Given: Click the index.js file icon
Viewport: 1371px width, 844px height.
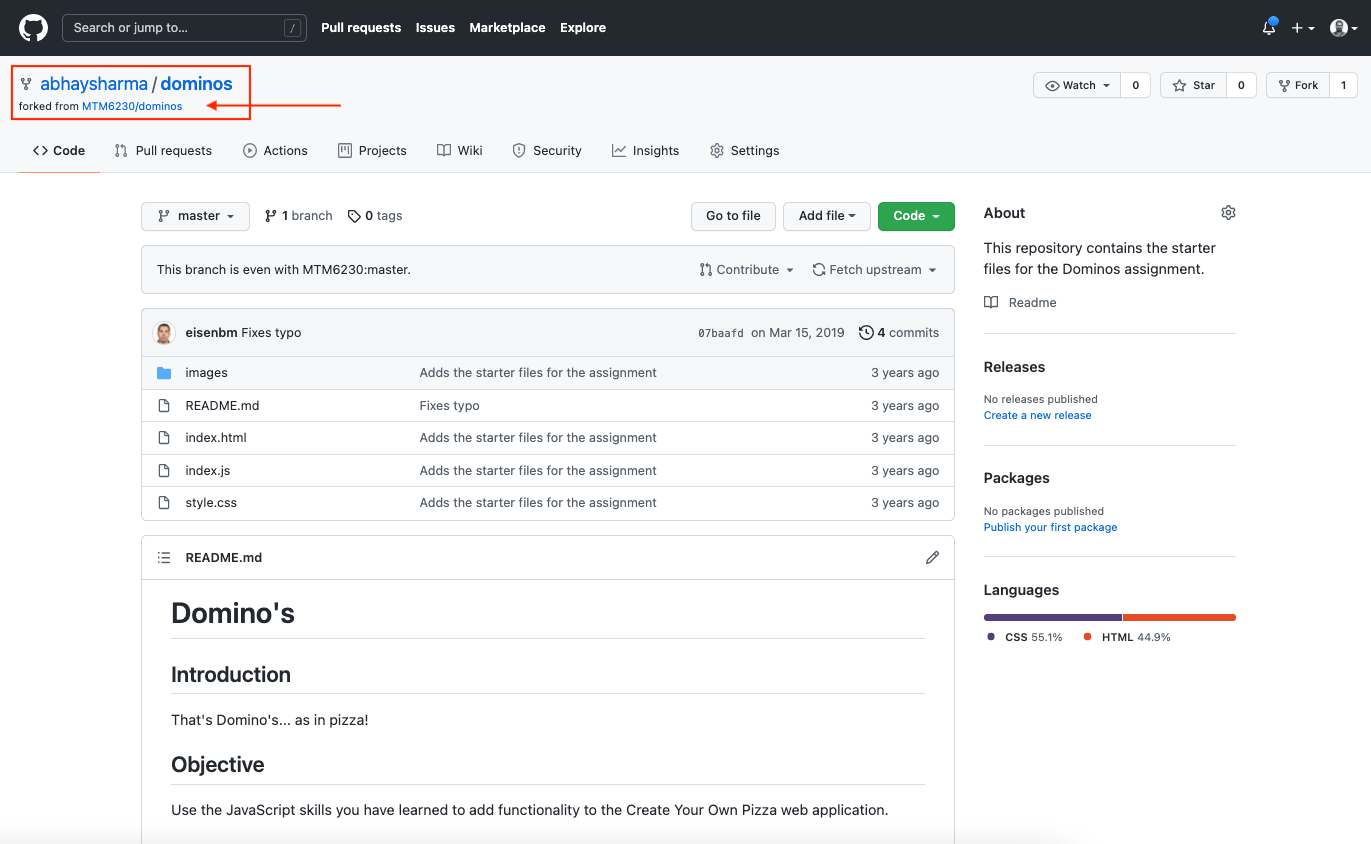Looking at the screenshot, I should [x=164, y=471].
